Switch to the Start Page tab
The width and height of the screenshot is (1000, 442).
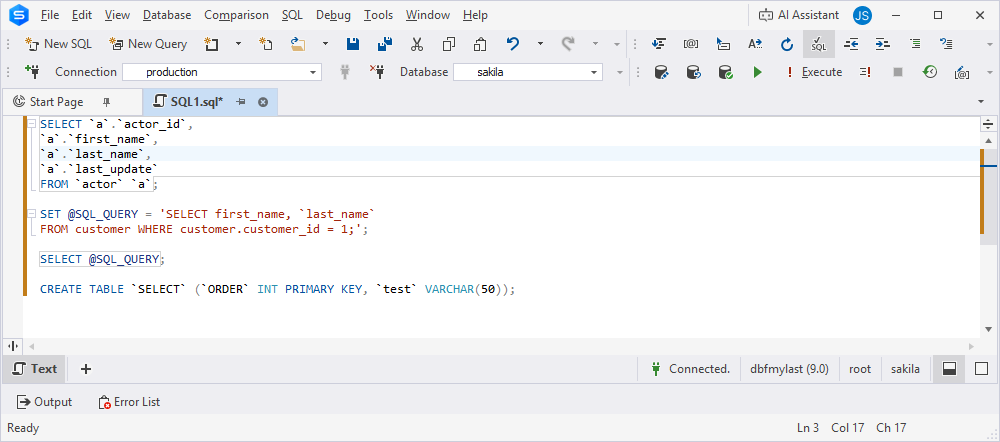57,102
